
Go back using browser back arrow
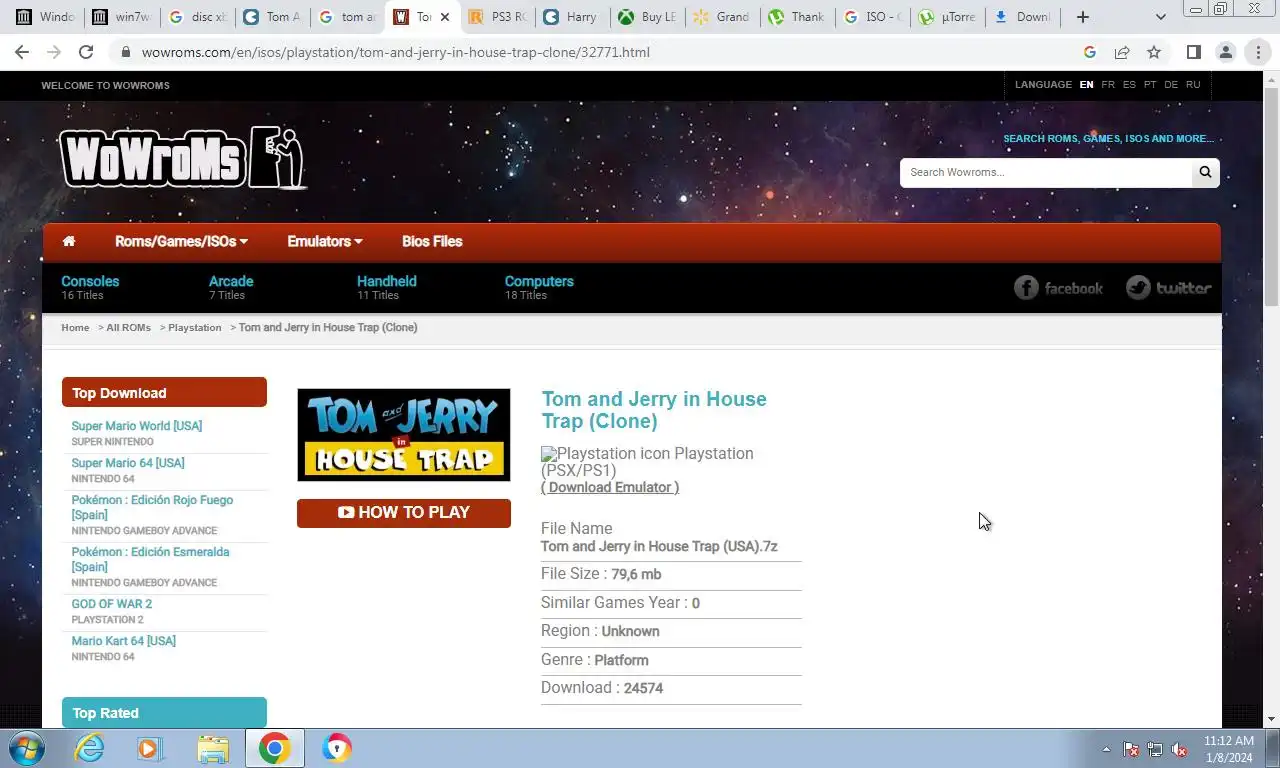(x=22, y=52)
